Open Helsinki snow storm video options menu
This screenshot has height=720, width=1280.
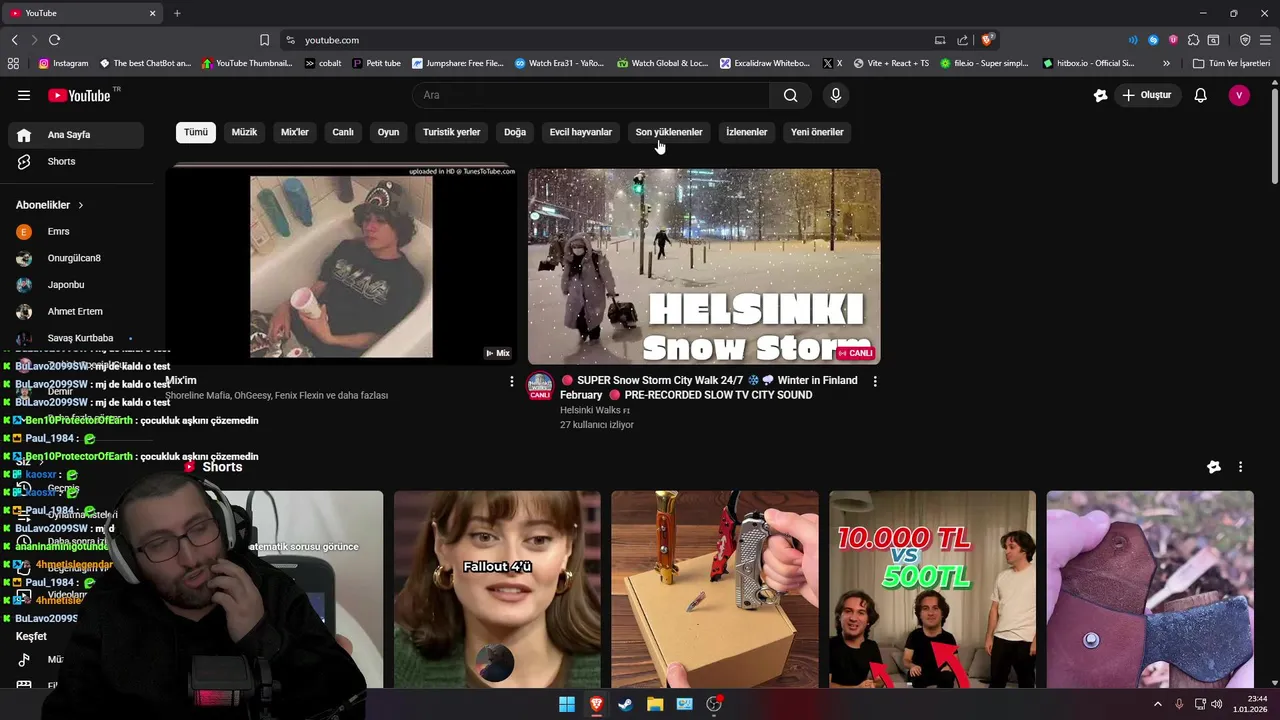click(x=875, y=381)
